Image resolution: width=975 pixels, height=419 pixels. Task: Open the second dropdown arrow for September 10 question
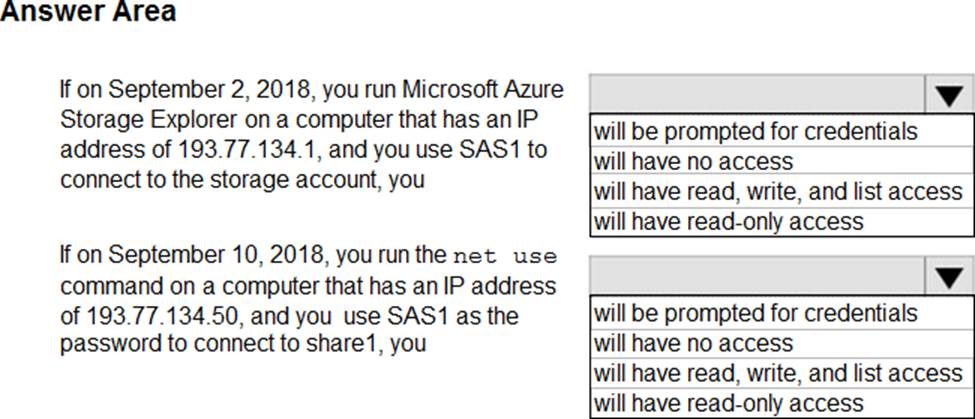(x=949, y=276)
